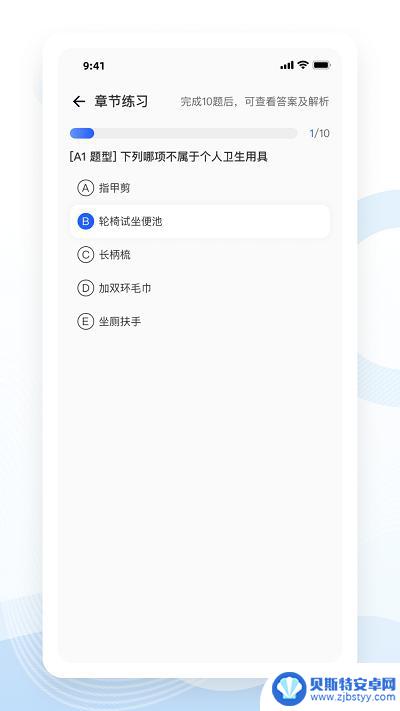Choose option circle E
The height and width of the screenshot is (711, 400).
click(85, 321)
